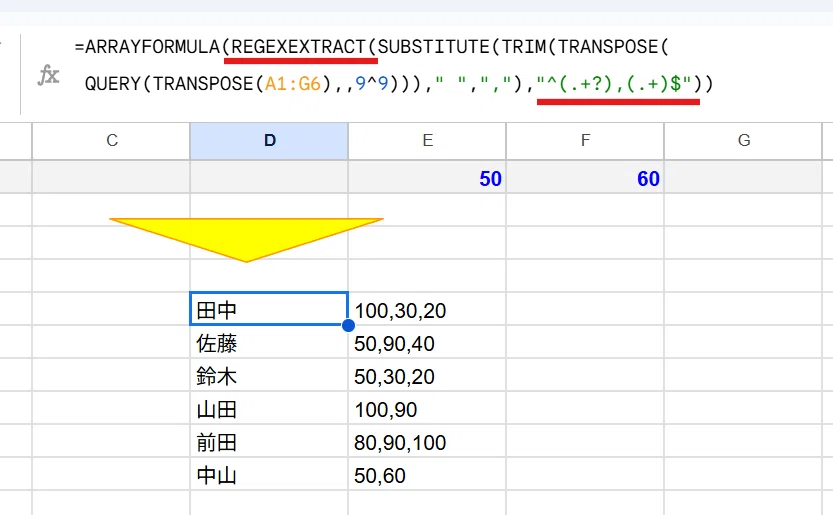Image resolution: width=833 pixels, height=515 pixels.
Task: Click cell showing 100,90
Action: tap(427, 409)
